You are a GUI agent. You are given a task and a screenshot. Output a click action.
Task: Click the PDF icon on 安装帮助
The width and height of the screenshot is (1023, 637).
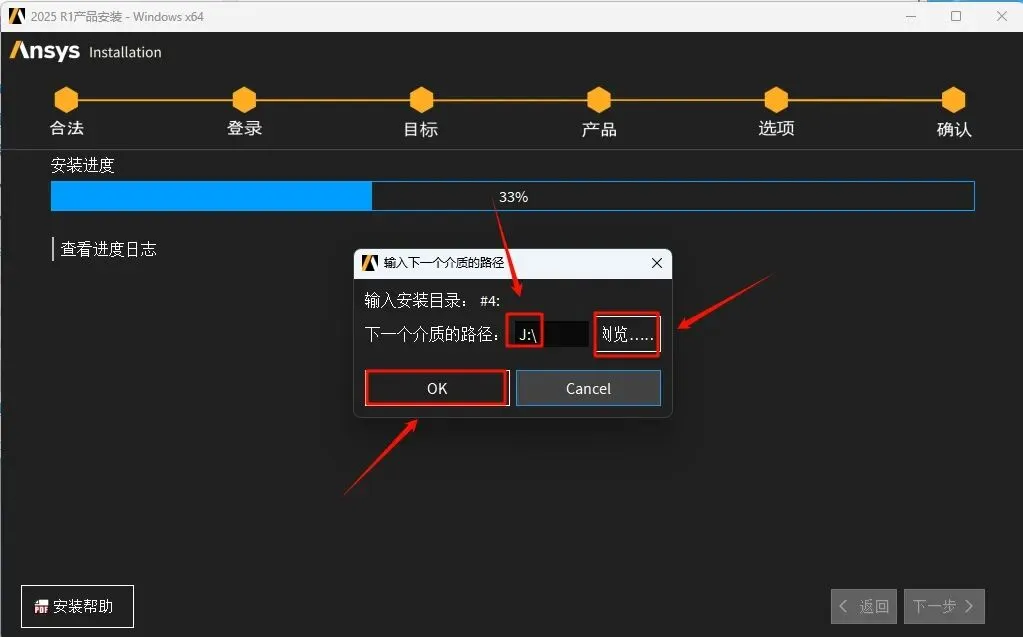tap(41, 607)
